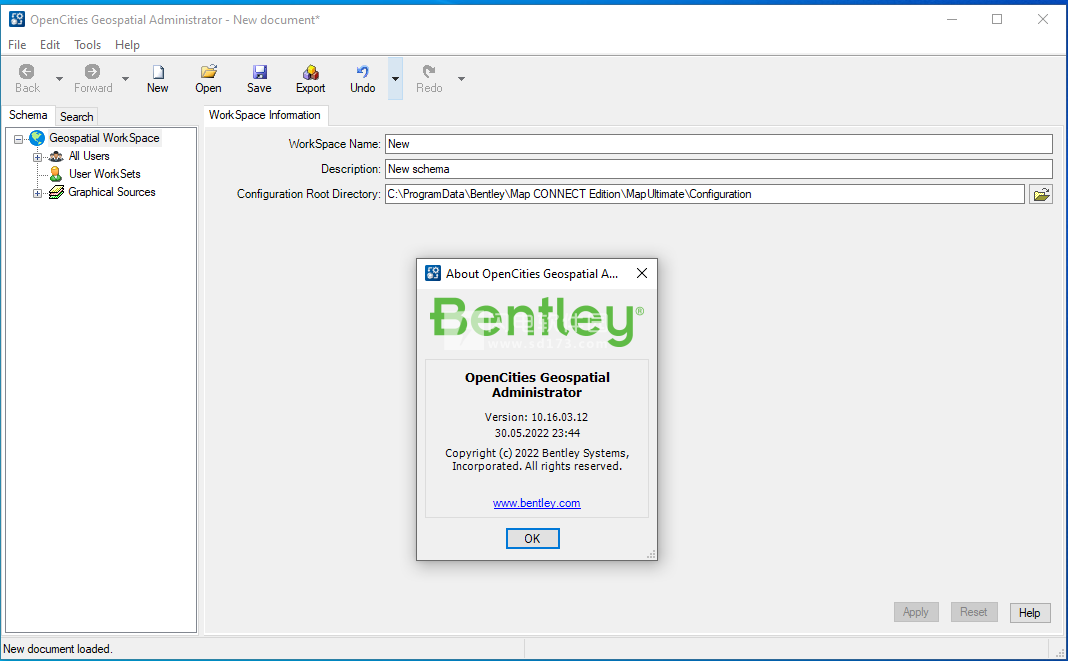Browse for Configuration Root Directory folder
The image size is (1068, 661).
click(x=1041, y=194)
